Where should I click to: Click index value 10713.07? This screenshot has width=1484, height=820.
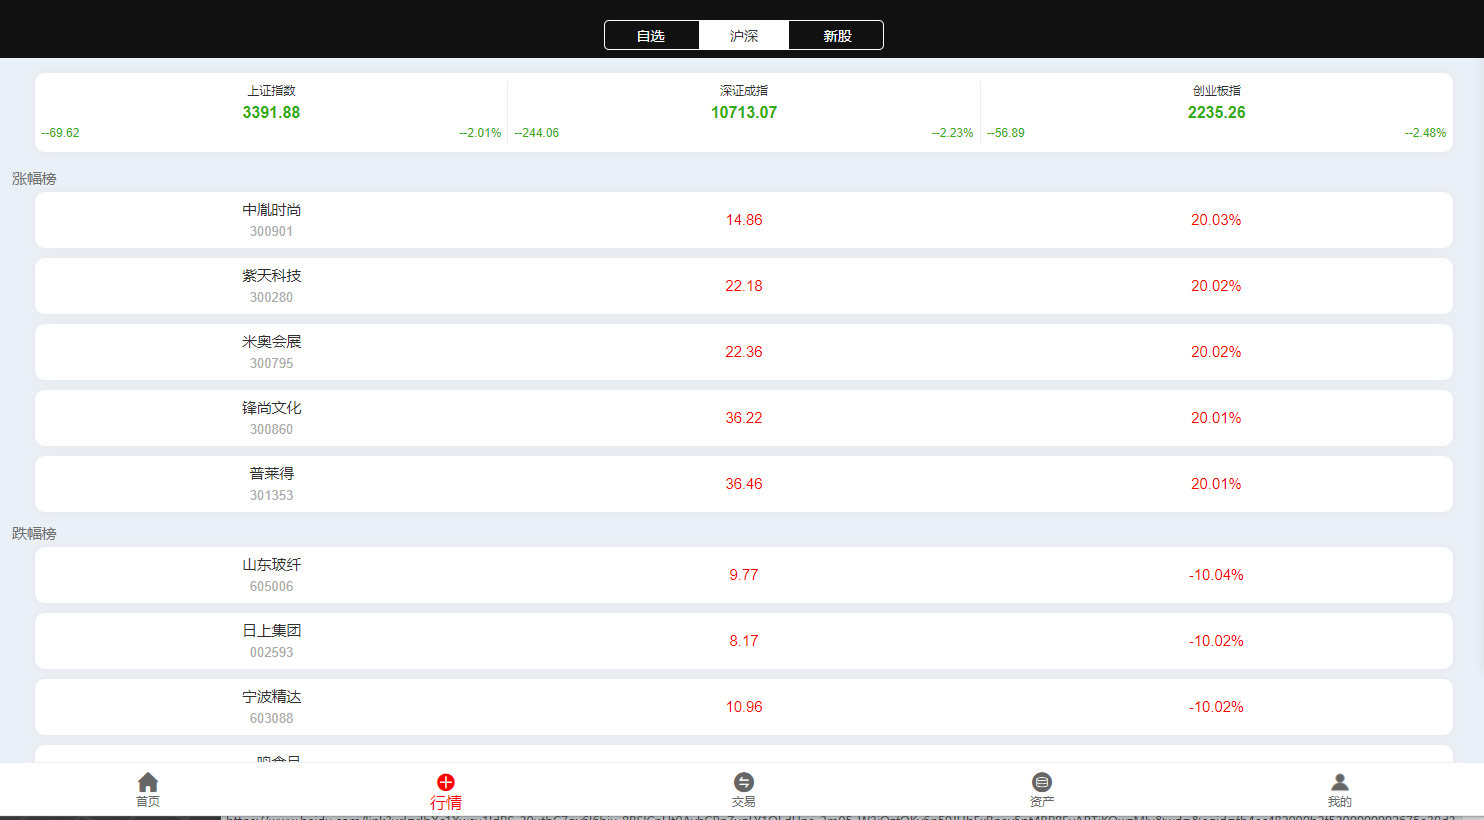(744, 112)
